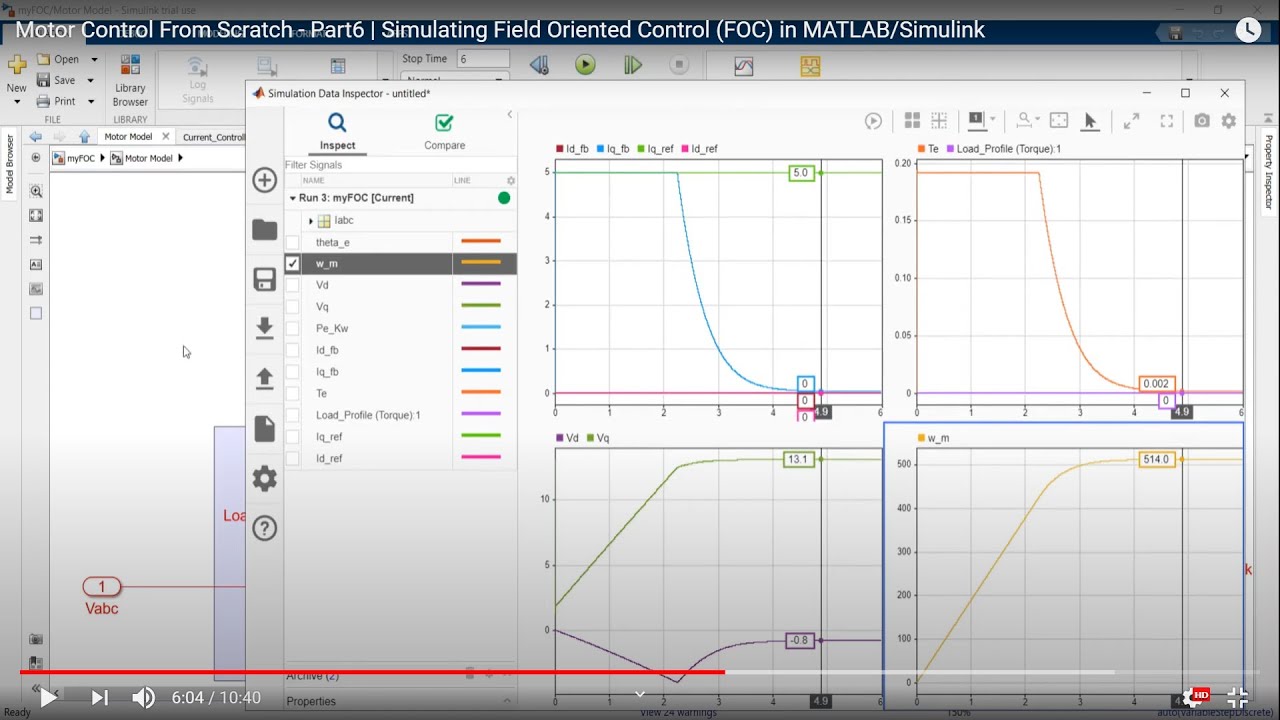The image size is (1280, 720).
Task: Check the Vd signal checkbox
Action: click(x=292, y=285)
